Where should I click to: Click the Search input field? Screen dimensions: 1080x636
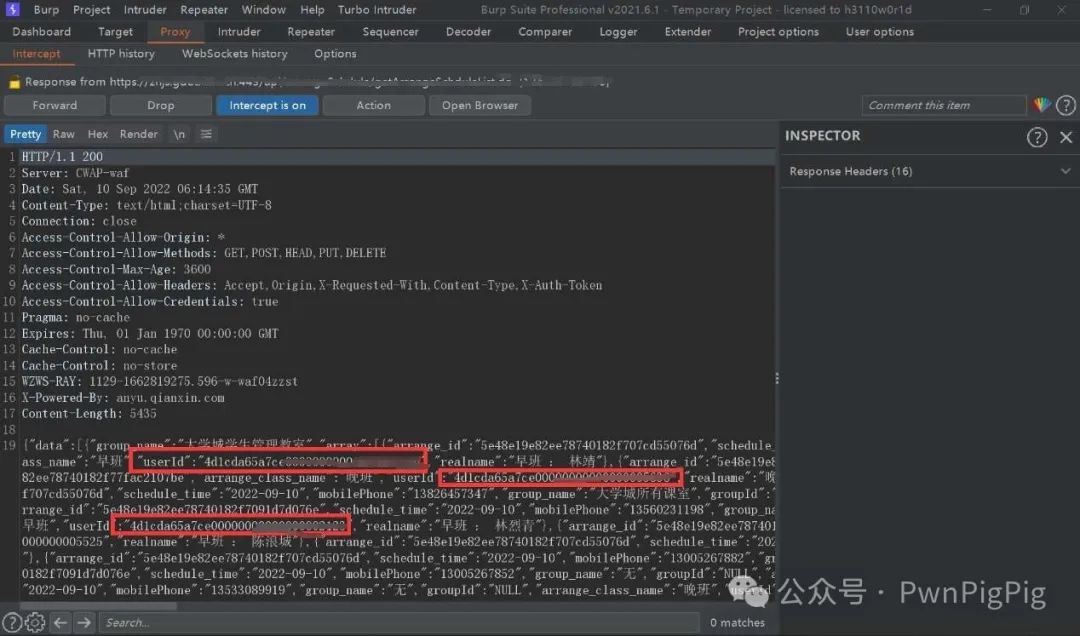point(399,622)
